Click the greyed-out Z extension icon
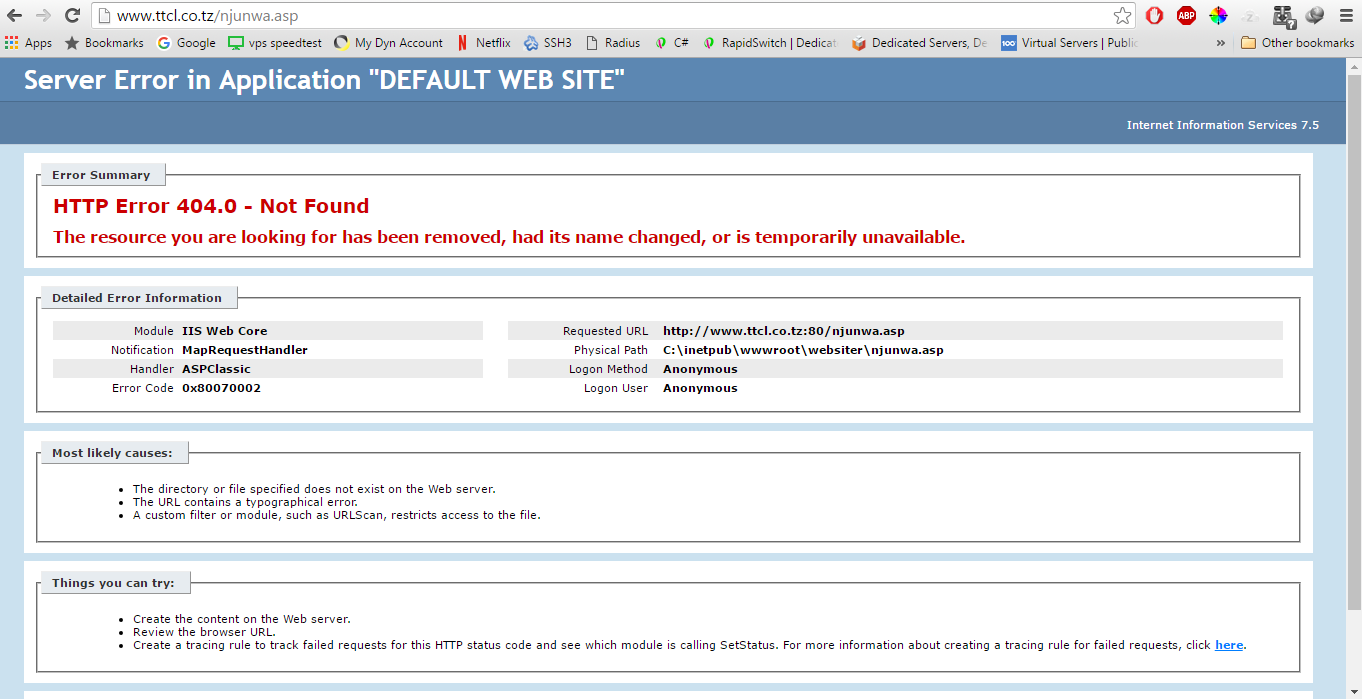The width and height of the screenshot is (1362, 699). (1250, 15)
